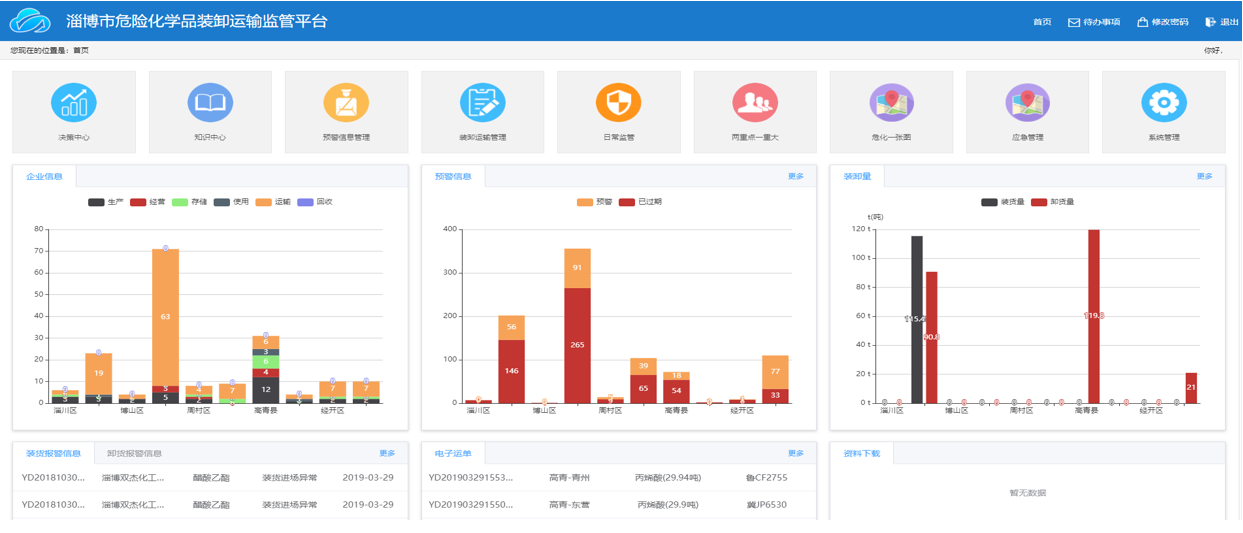1243x533 pixels.
Task: Click the 应急管理 location icon
Action: coord(1027,103)
